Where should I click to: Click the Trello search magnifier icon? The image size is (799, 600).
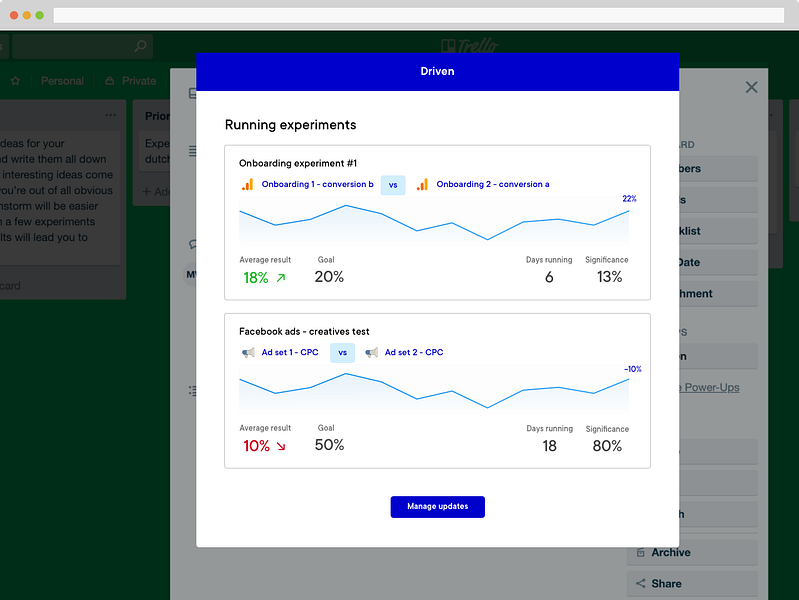click(140, 46)
